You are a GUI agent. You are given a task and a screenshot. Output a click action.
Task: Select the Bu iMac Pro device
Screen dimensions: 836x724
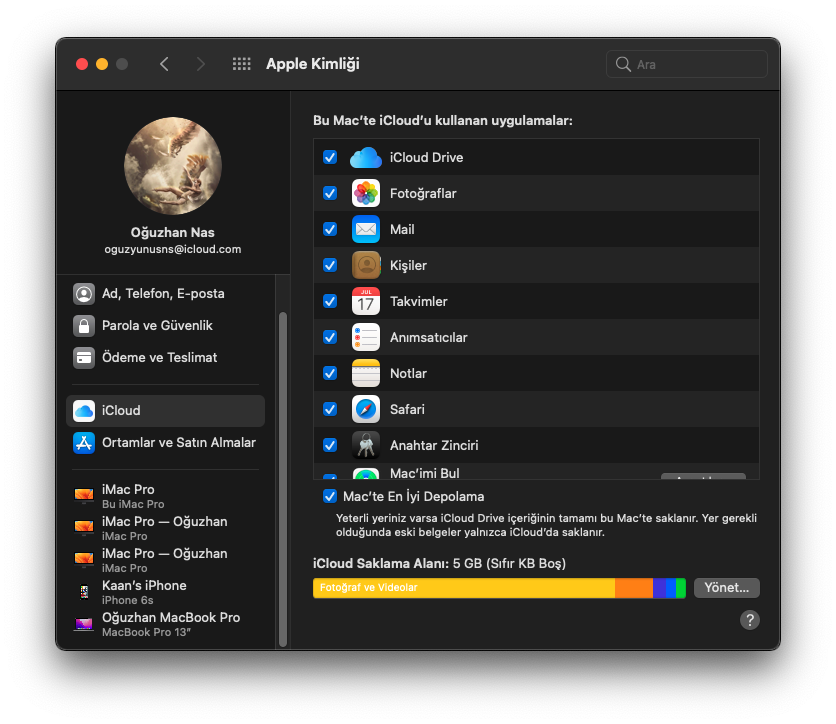point(165,496)
